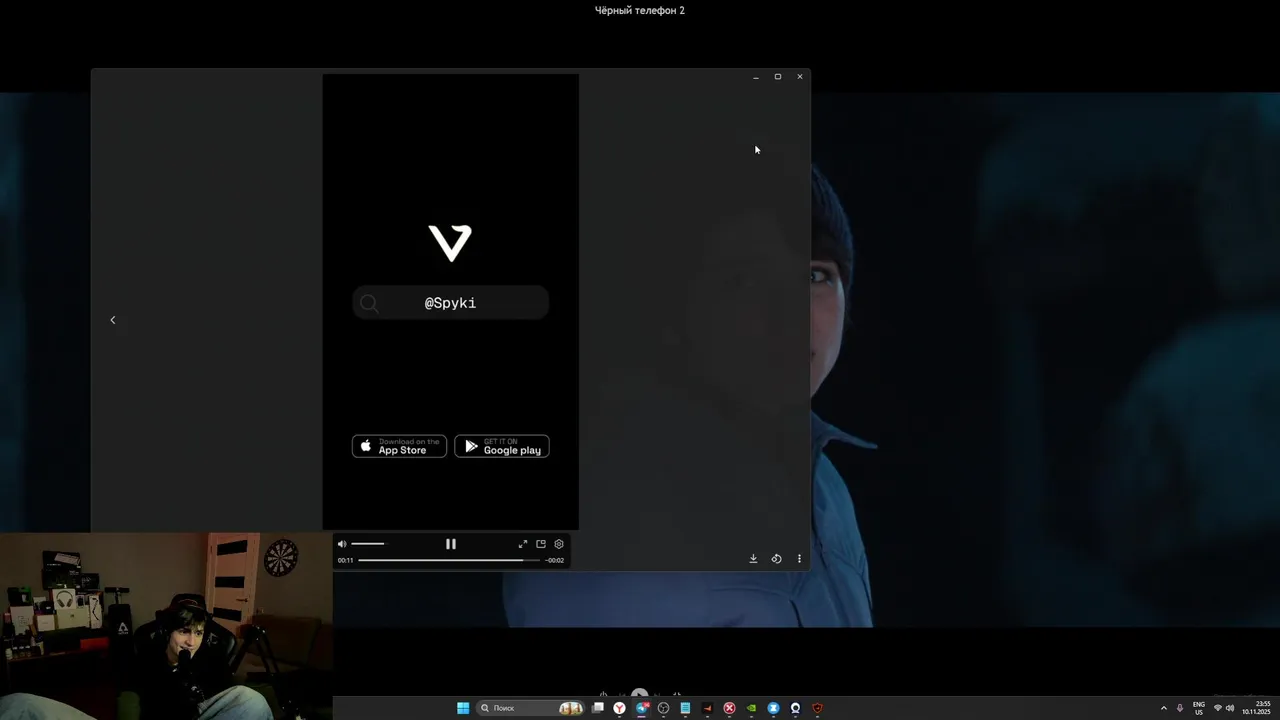Open network settings from the tray
The image size is (1280, 720).
tap(1217, 708)
